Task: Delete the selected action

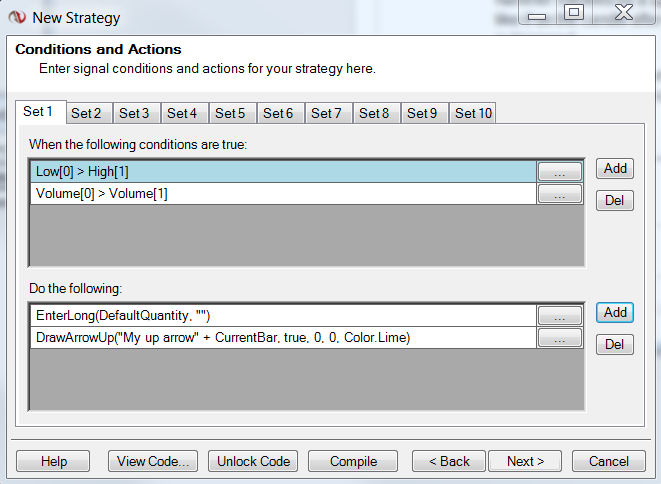Action: click(615, 345)
